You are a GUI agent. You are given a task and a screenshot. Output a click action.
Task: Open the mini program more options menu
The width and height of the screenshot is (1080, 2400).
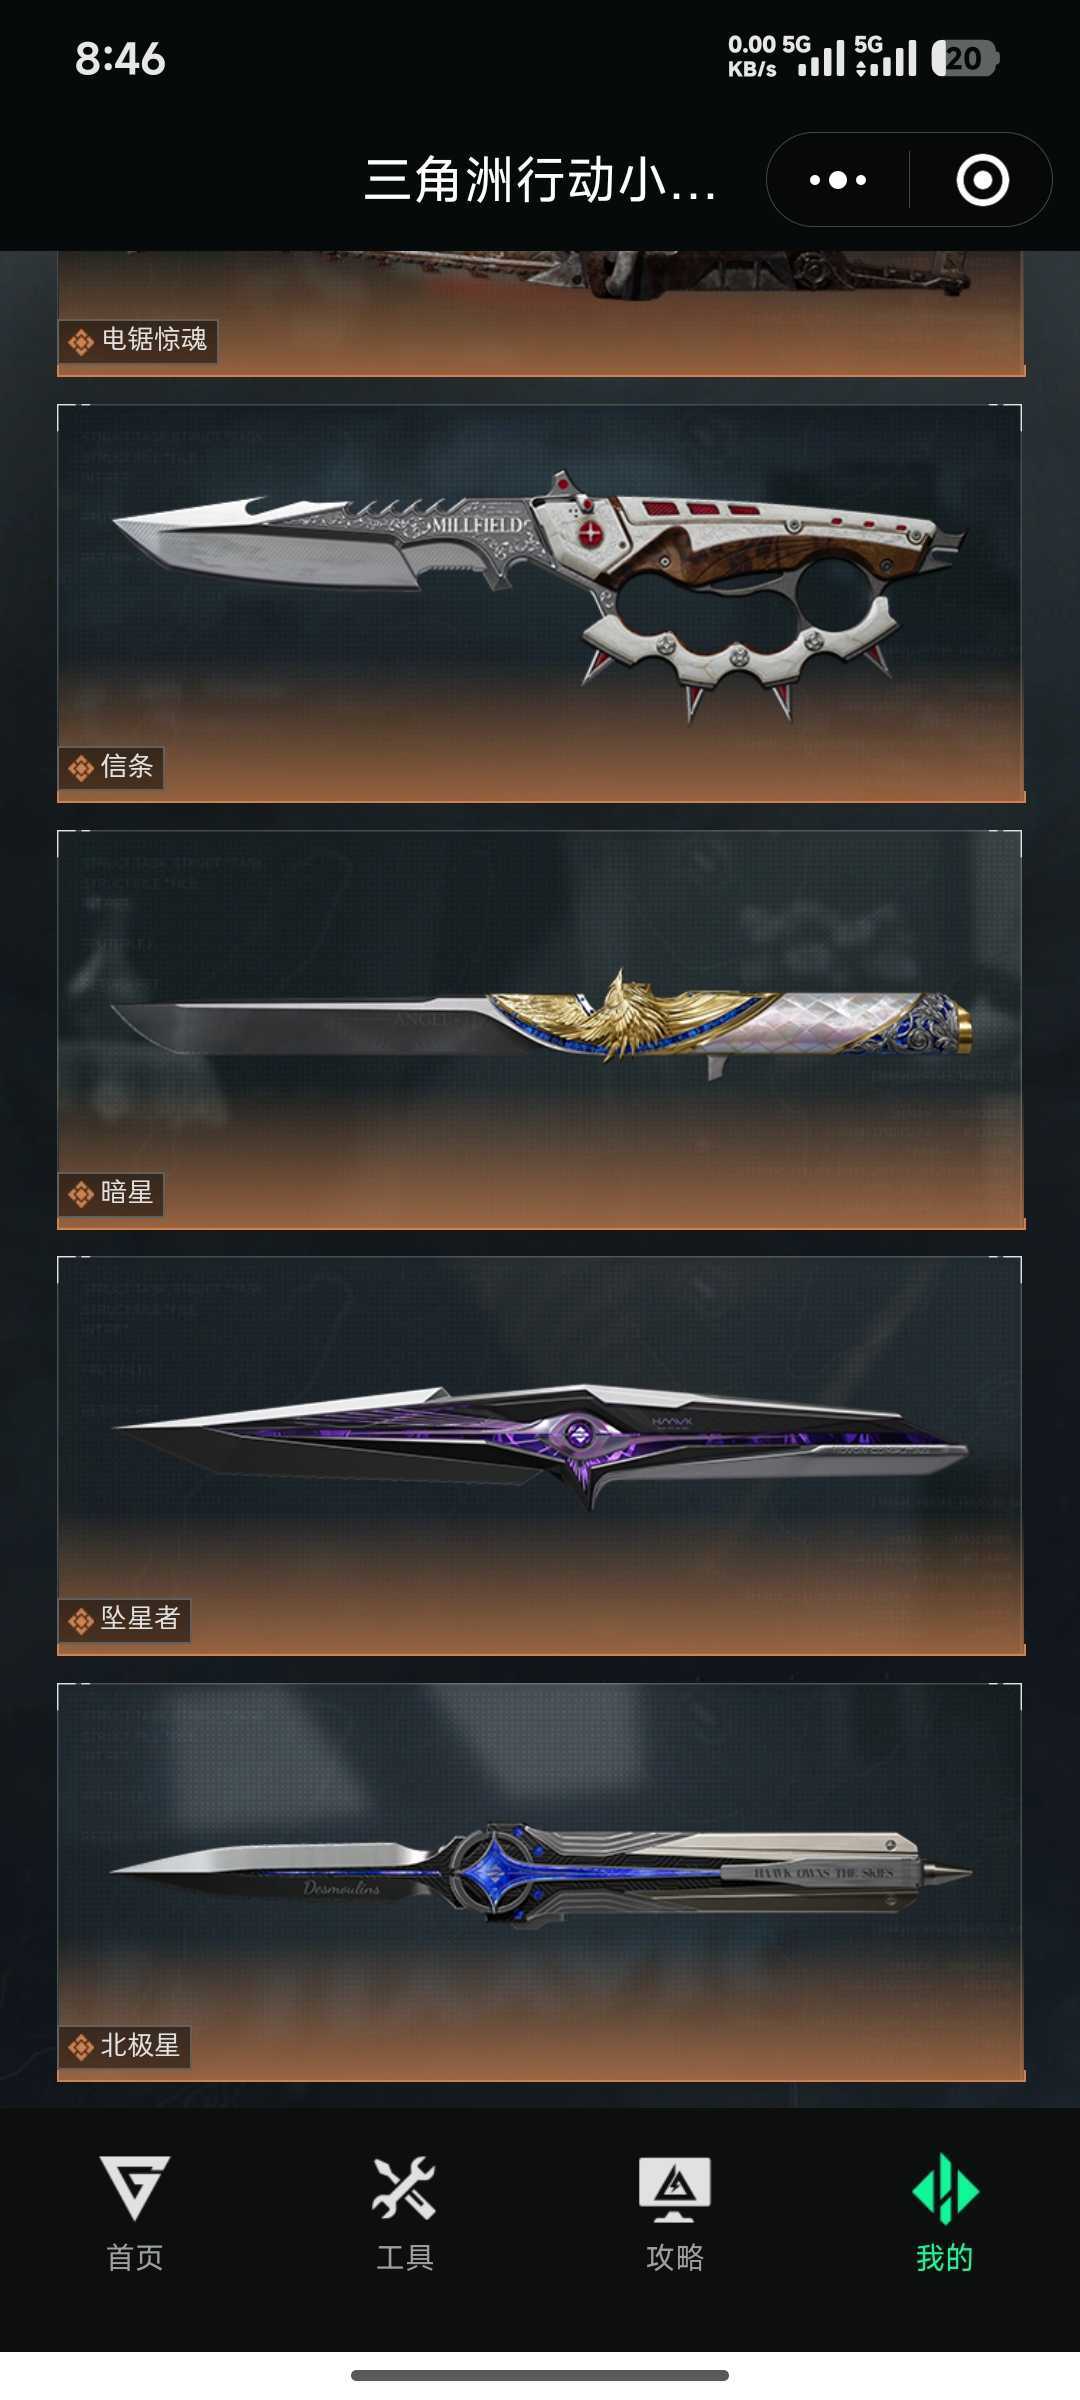point(838,180)
